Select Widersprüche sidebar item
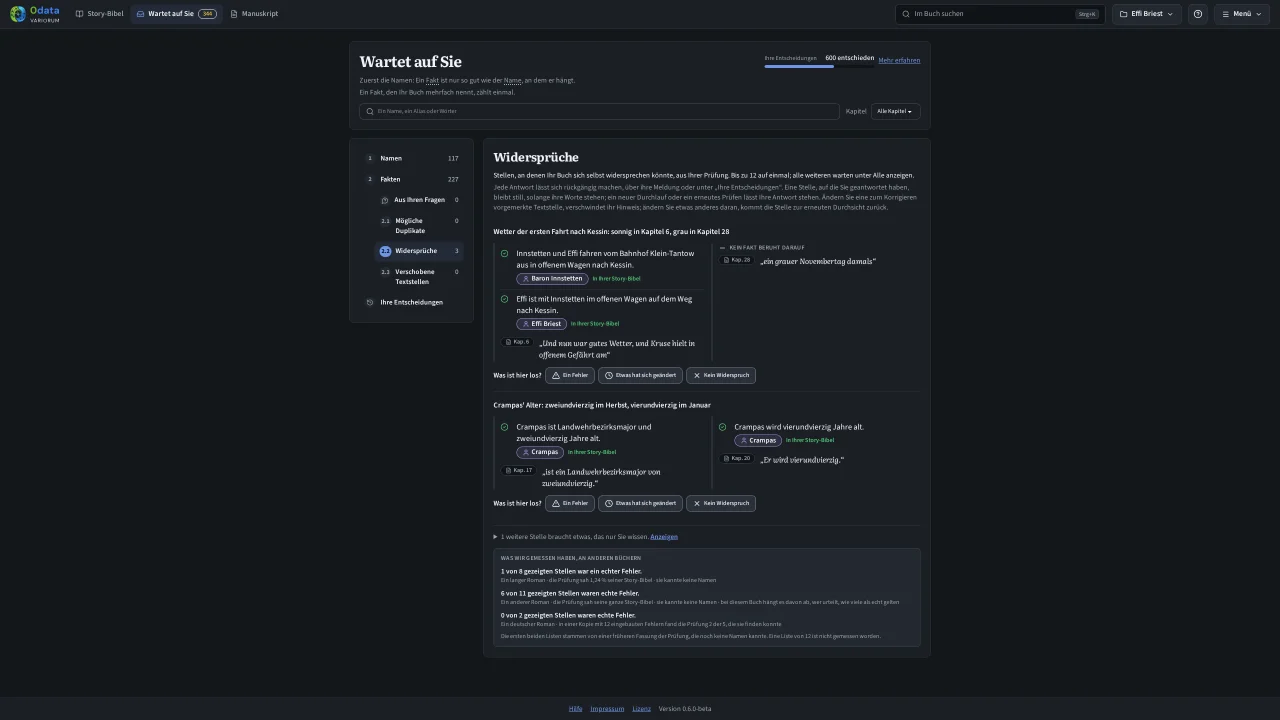Image resolution: width=1280 pixels, height=720 pixels. 419,251
